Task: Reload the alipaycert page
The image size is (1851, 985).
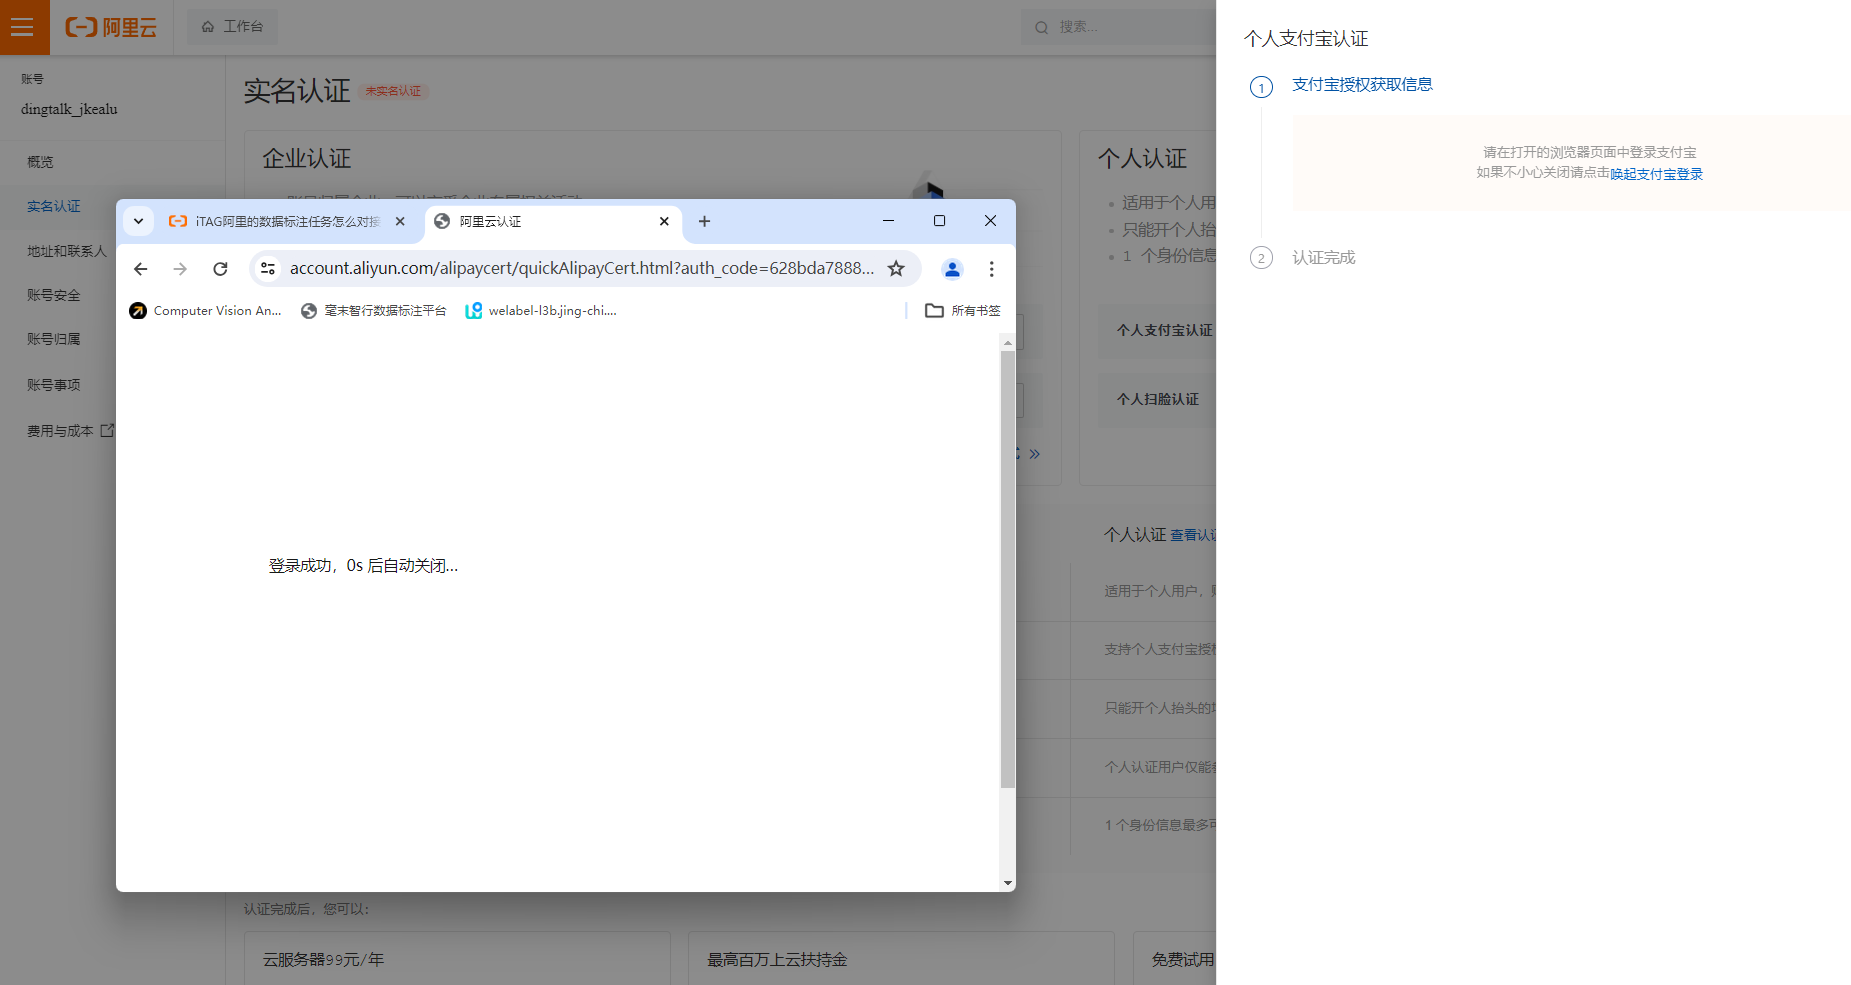Action: click(220, 268)
